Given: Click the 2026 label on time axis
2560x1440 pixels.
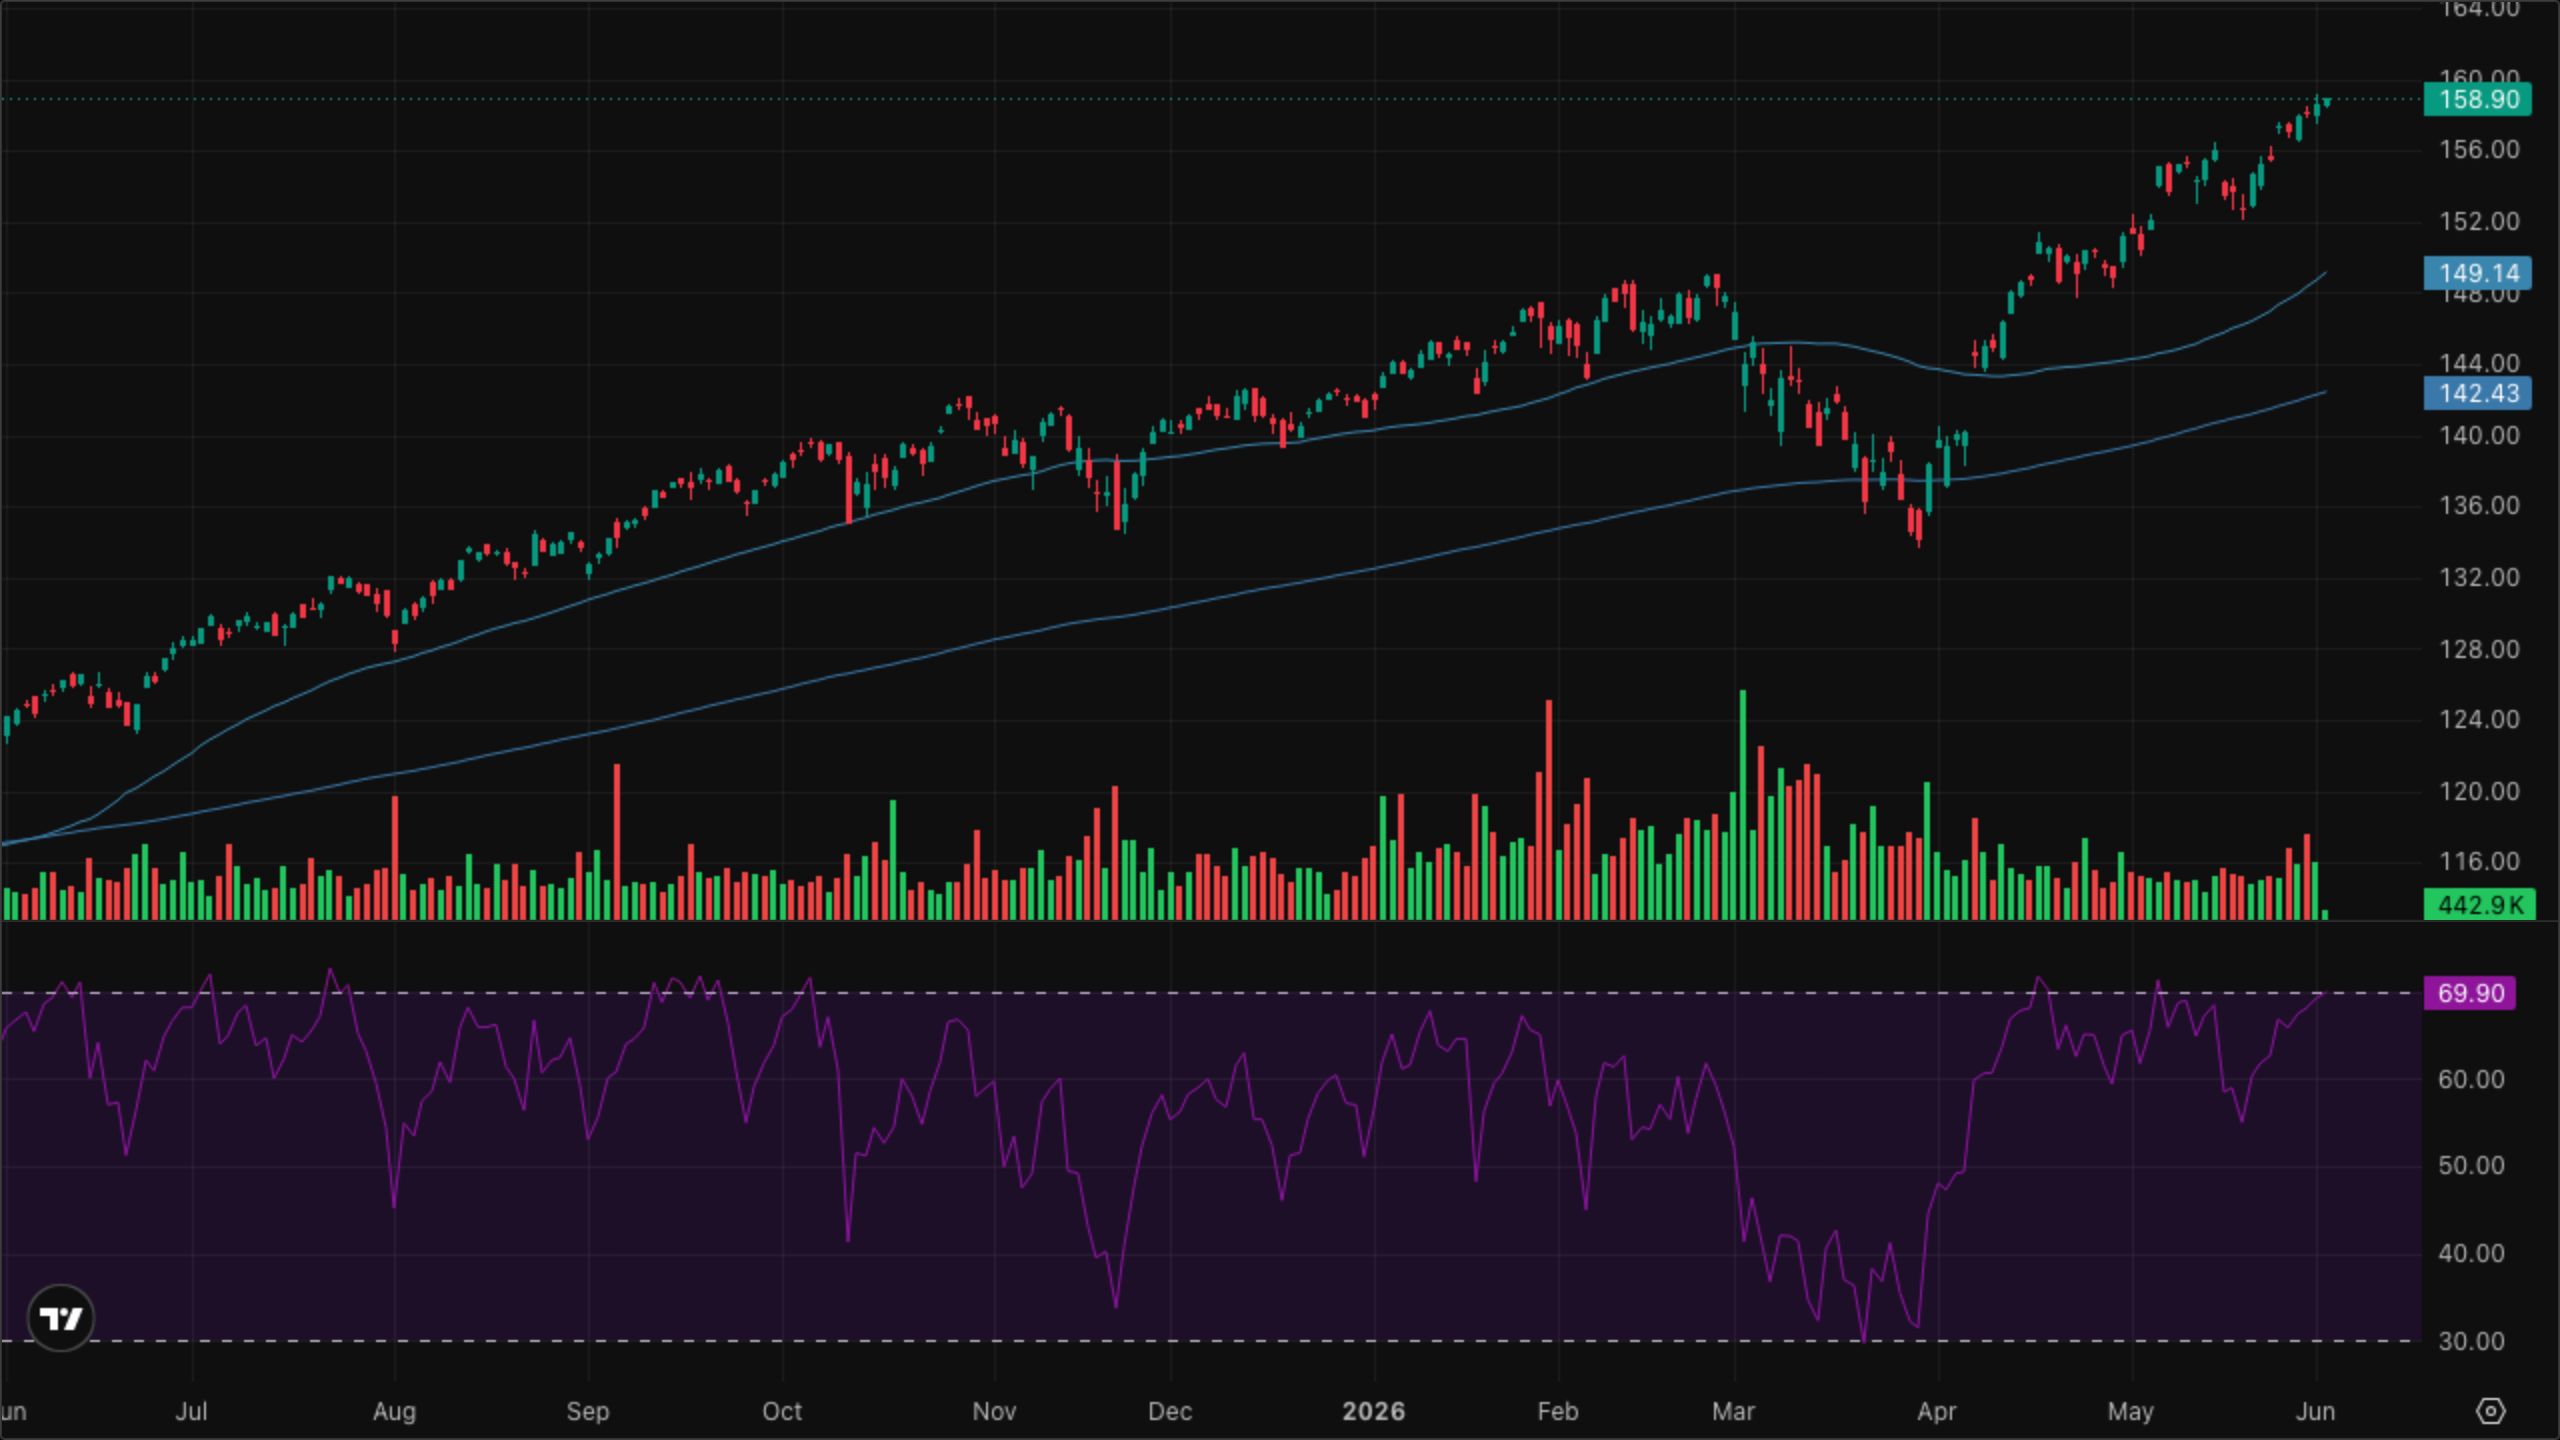Looking at the screenshot, I should (x=1374, y=1411).
